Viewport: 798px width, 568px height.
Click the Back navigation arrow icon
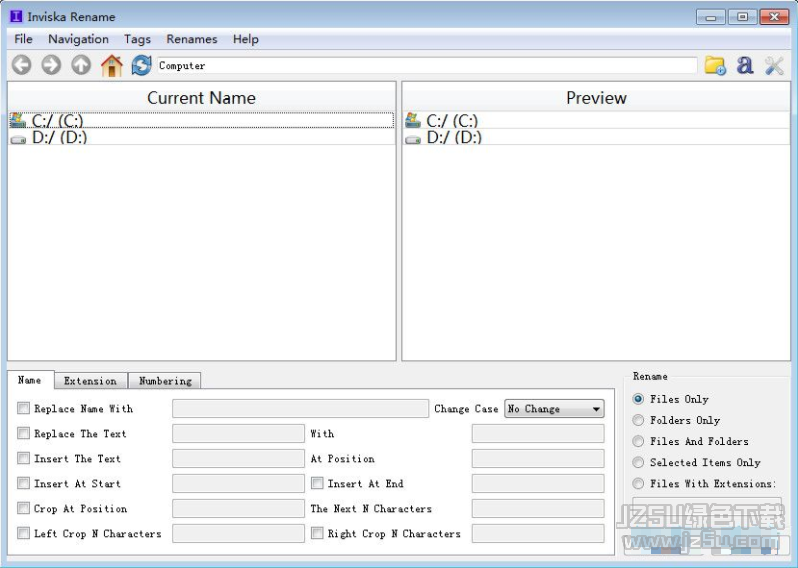click(21, 65)
